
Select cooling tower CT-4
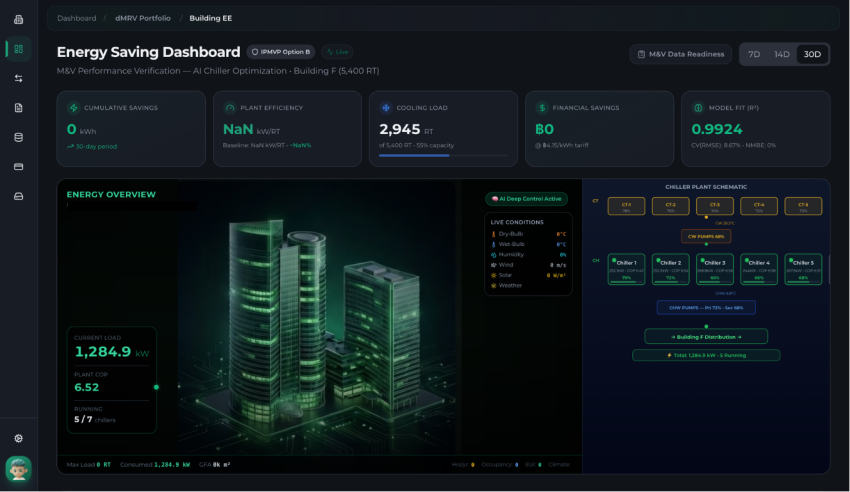[x=759, y=206]
